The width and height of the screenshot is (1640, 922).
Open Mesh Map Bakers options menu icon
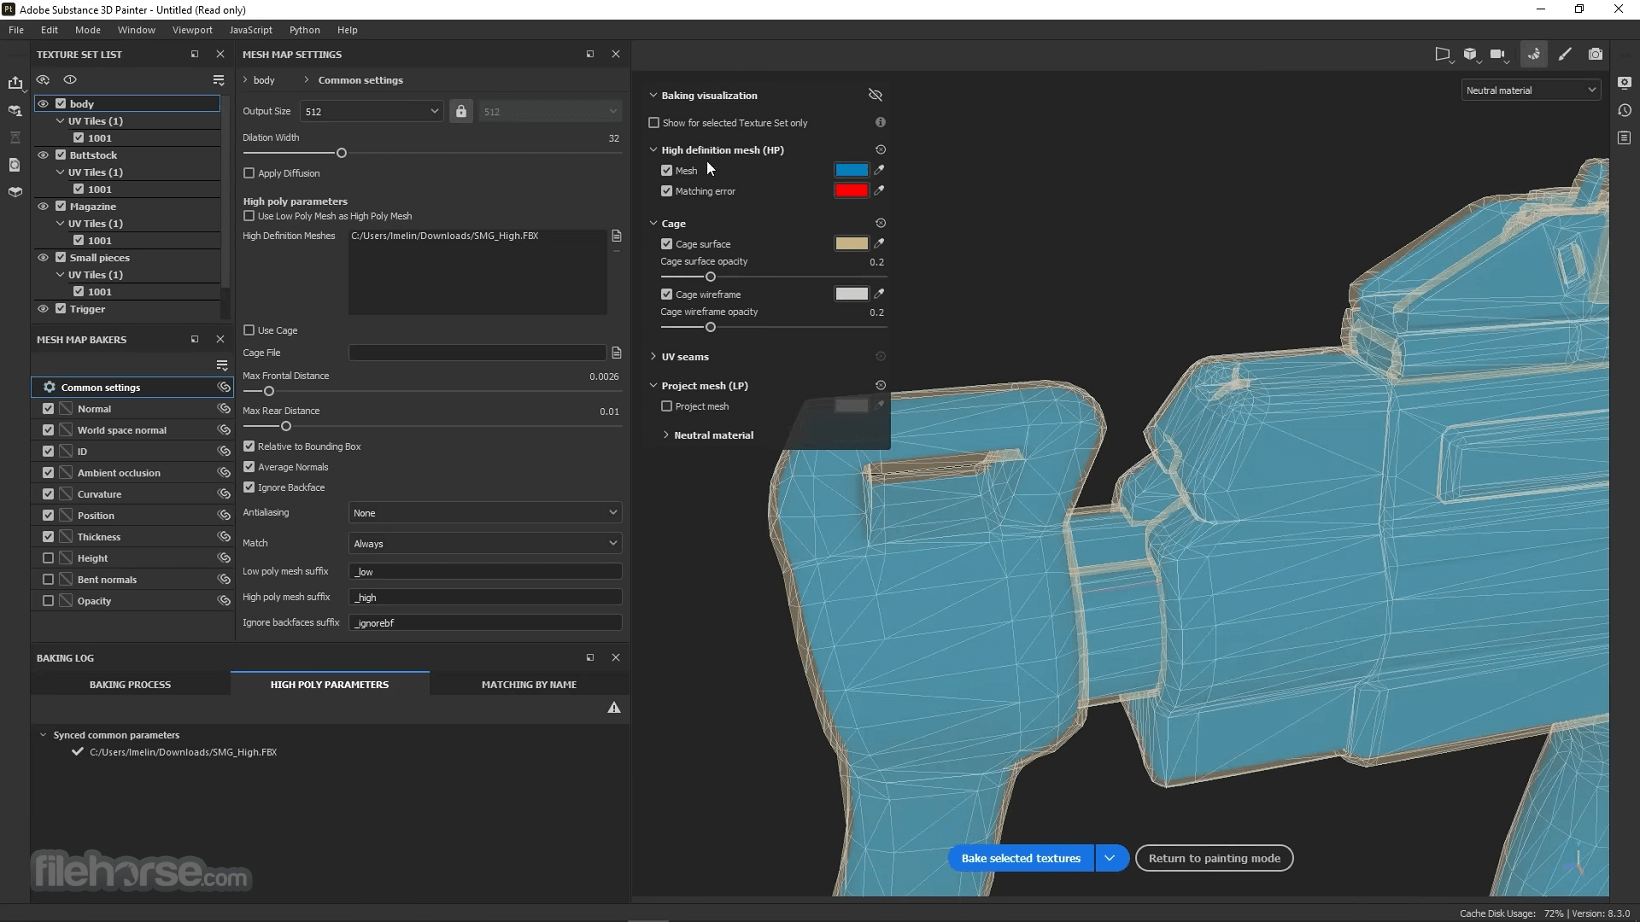click(222, 365)
